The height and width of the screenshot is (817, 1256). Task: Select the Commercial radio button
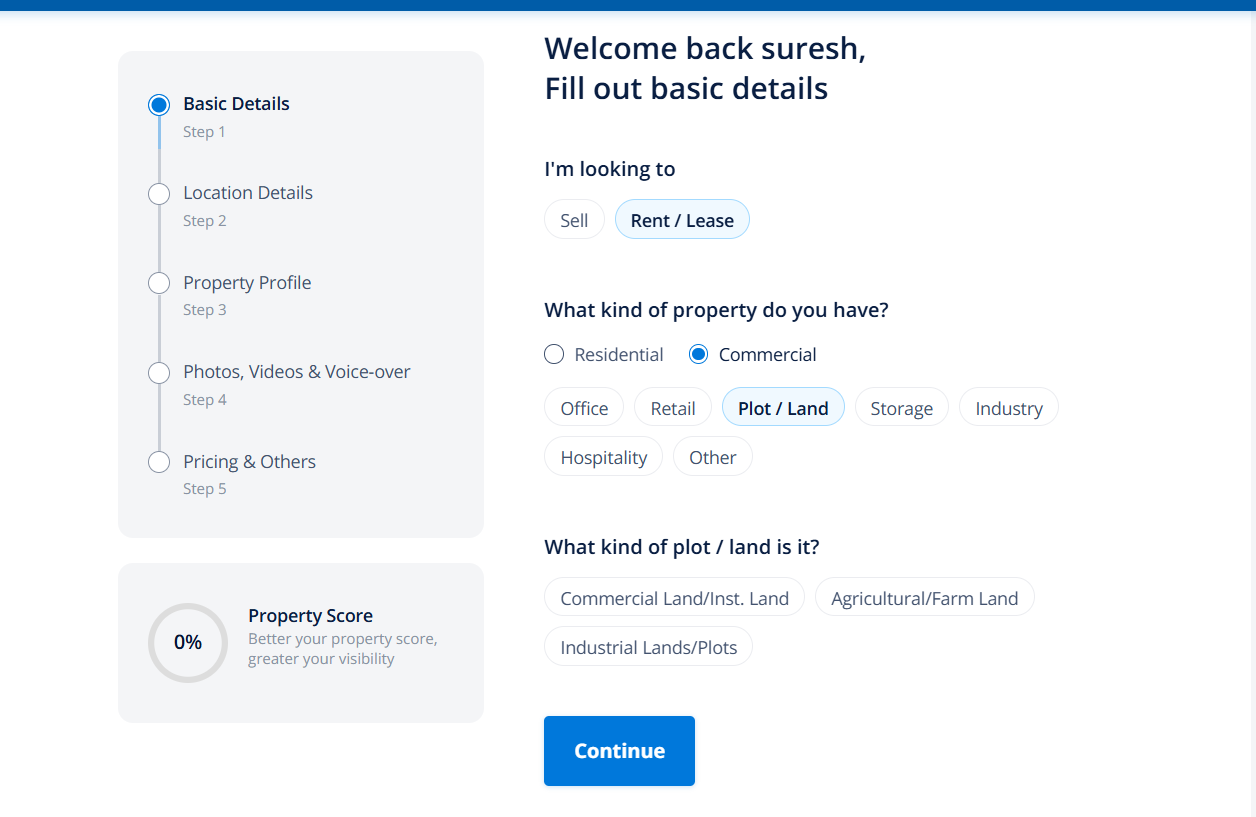click(699, 354)
